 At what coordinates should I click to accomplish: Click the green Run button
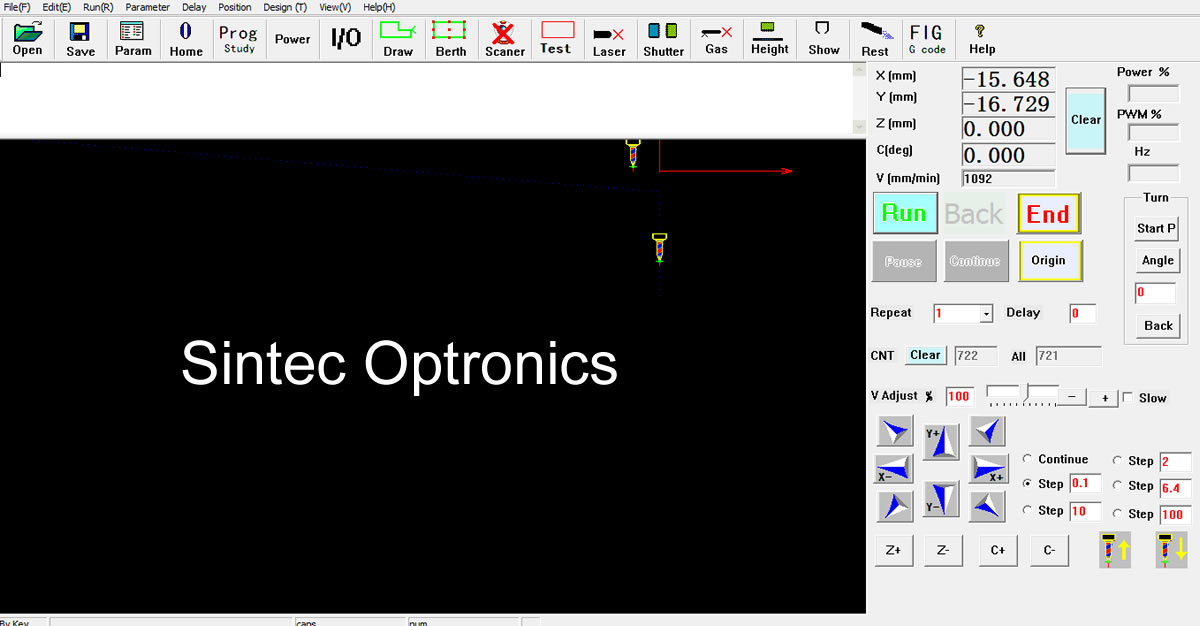[904, 213]
